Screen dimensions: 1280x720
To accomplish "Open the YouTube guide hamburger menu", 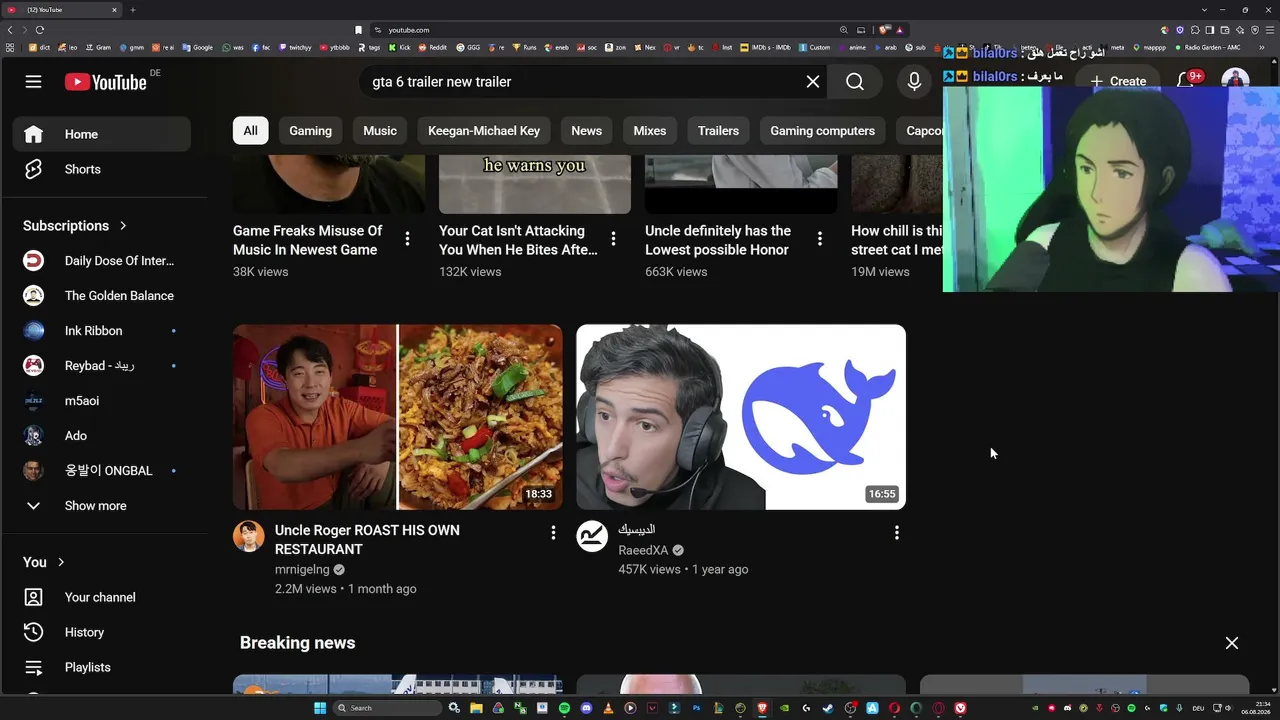I will click(34, 82).
